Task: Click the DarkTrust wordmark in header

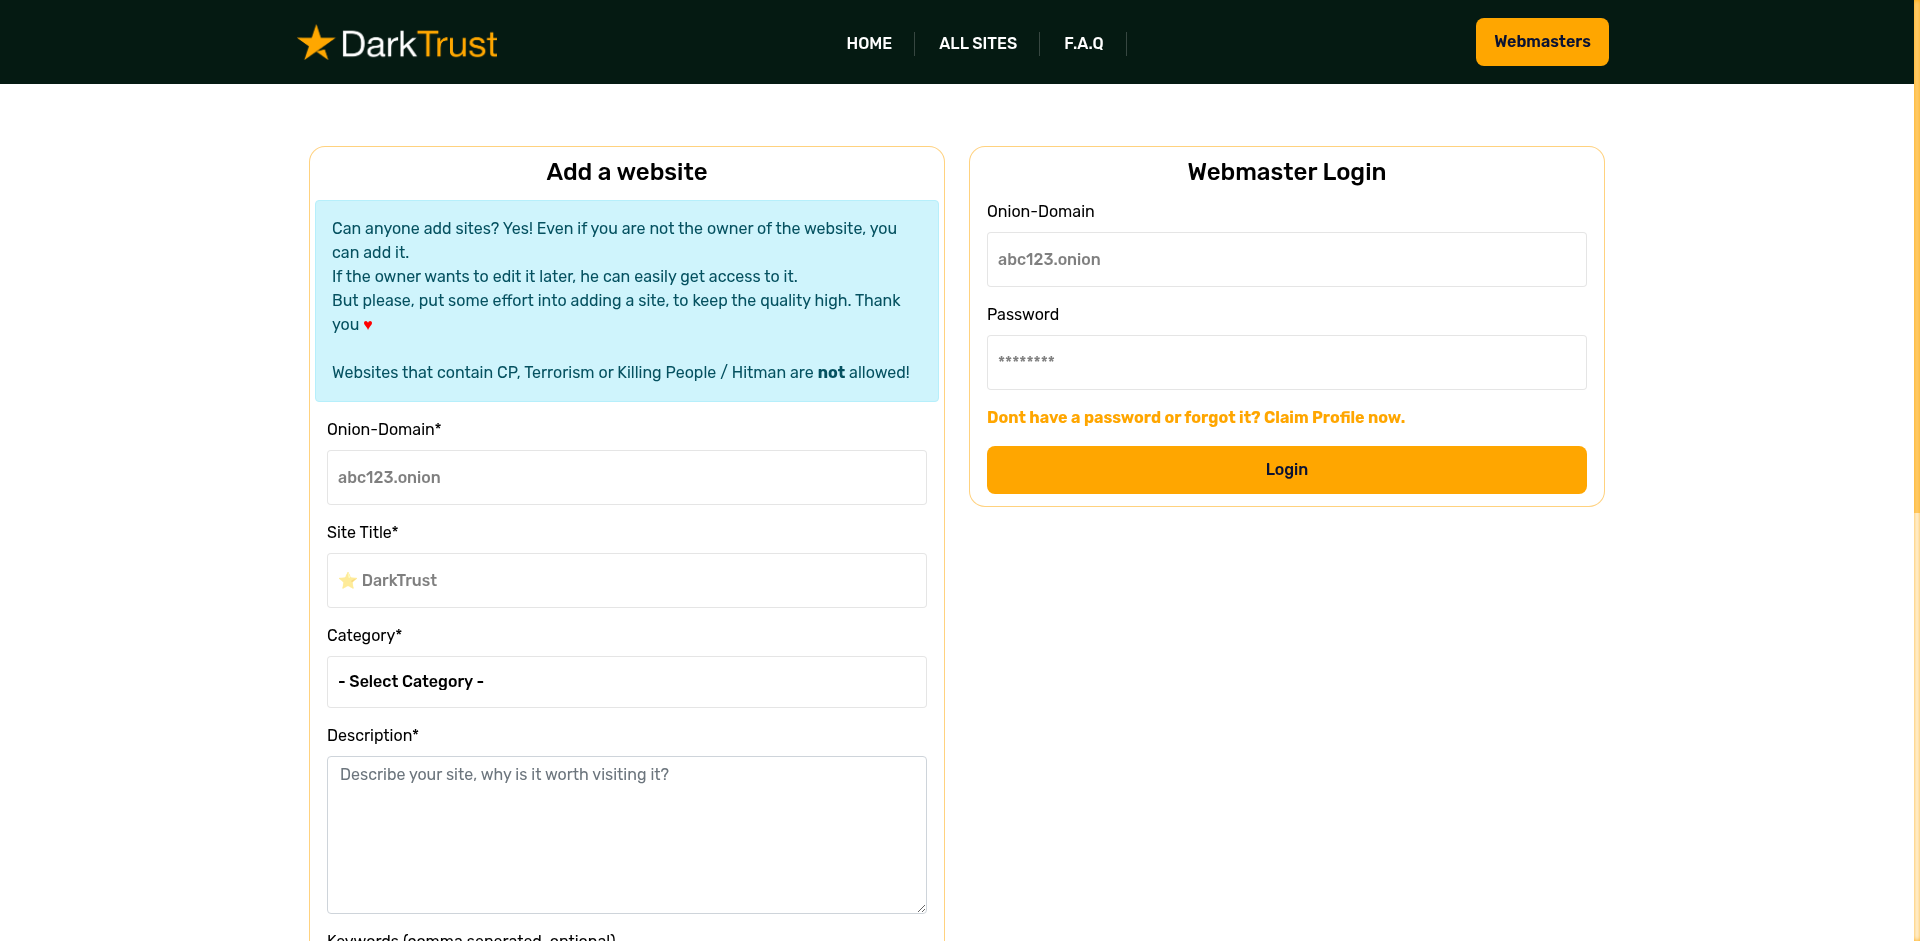Action: [418, 42]
